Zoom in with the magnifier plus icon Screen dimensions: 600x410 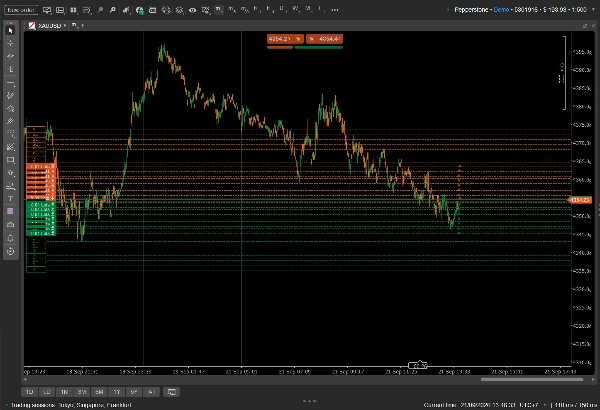tap(112, 10)
